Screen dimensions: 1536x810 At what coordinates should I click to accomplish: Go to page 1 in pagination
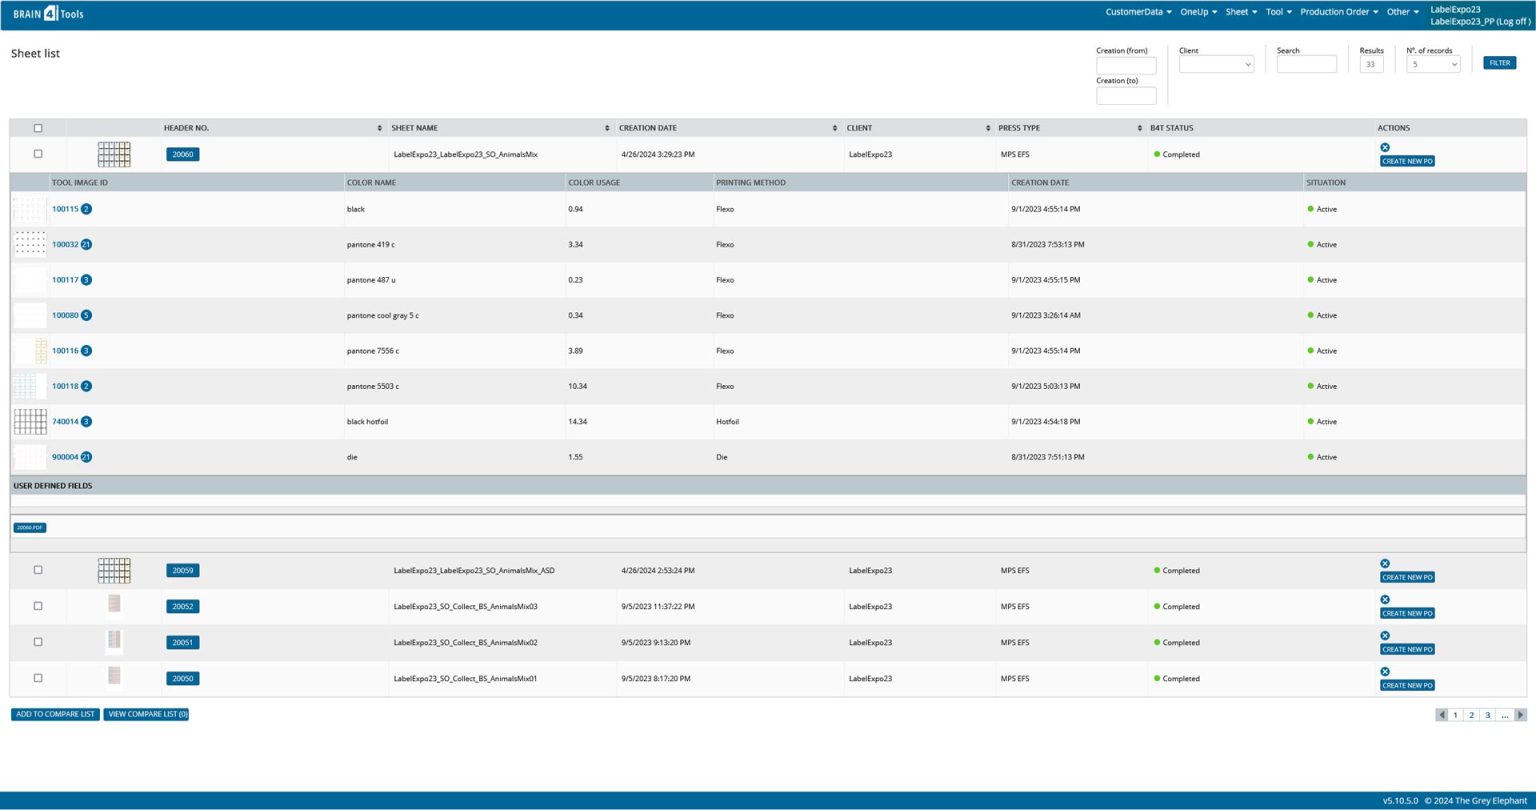tap(1456, 715)
